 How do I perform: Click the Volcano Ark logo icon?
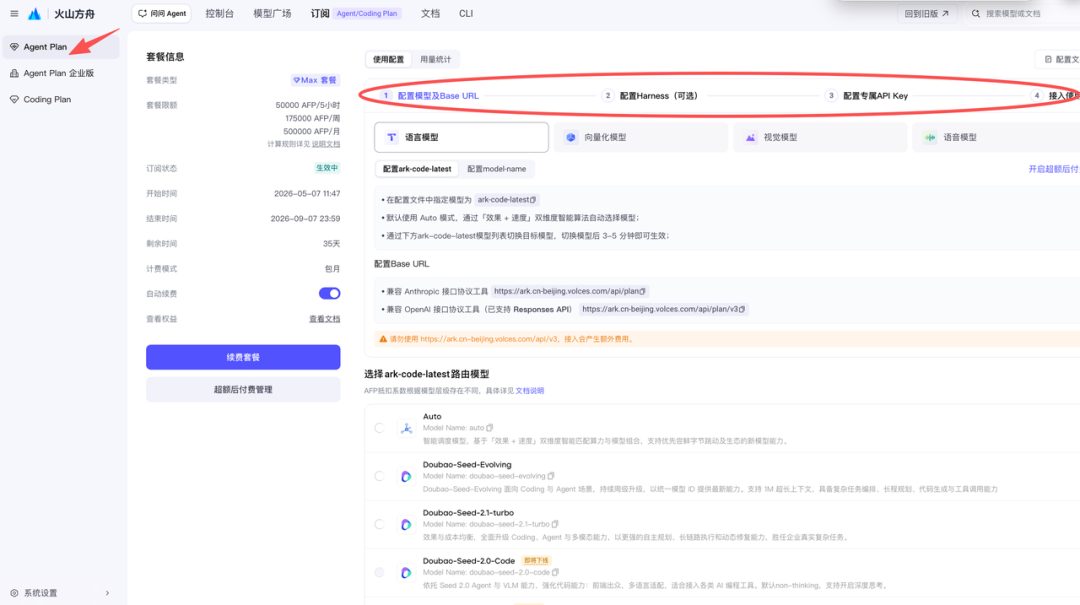coord(34,13)
